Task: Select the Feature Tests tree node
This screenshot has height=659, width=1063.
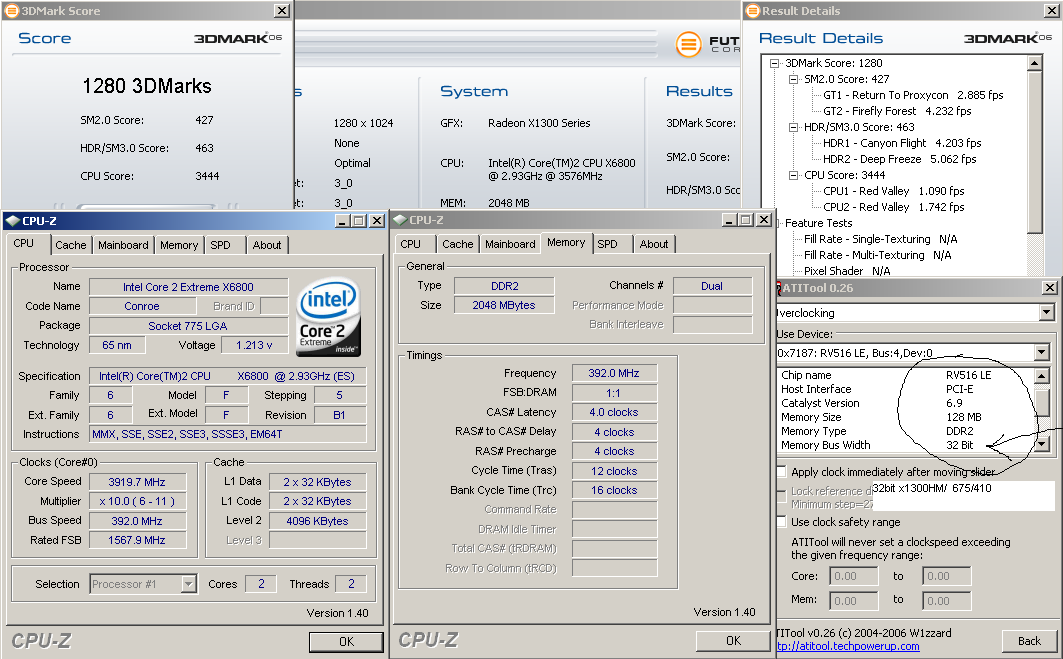Action: 818,223
